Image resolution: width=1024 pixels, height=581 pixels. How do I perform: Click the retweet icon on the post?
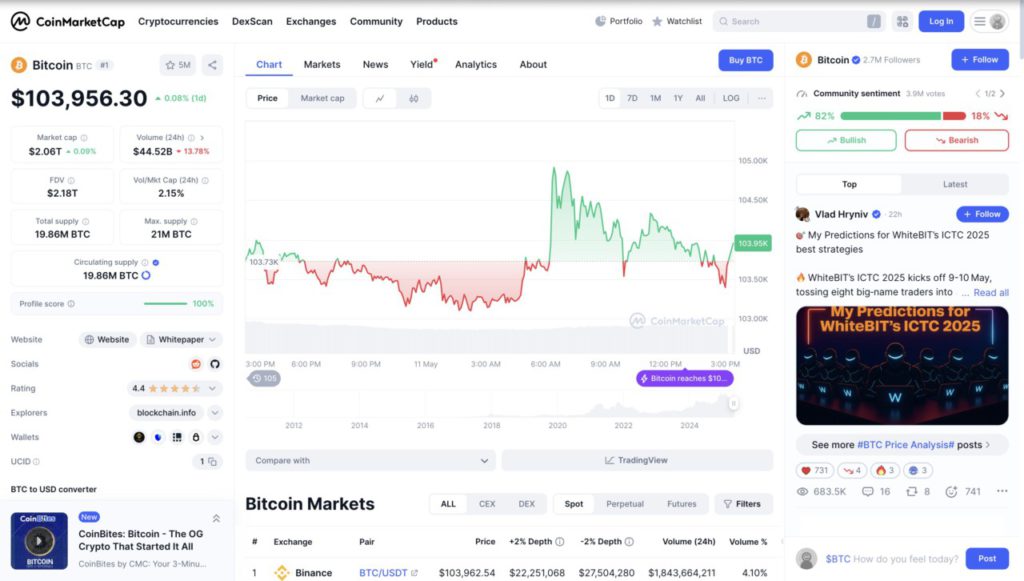[911, 492]
